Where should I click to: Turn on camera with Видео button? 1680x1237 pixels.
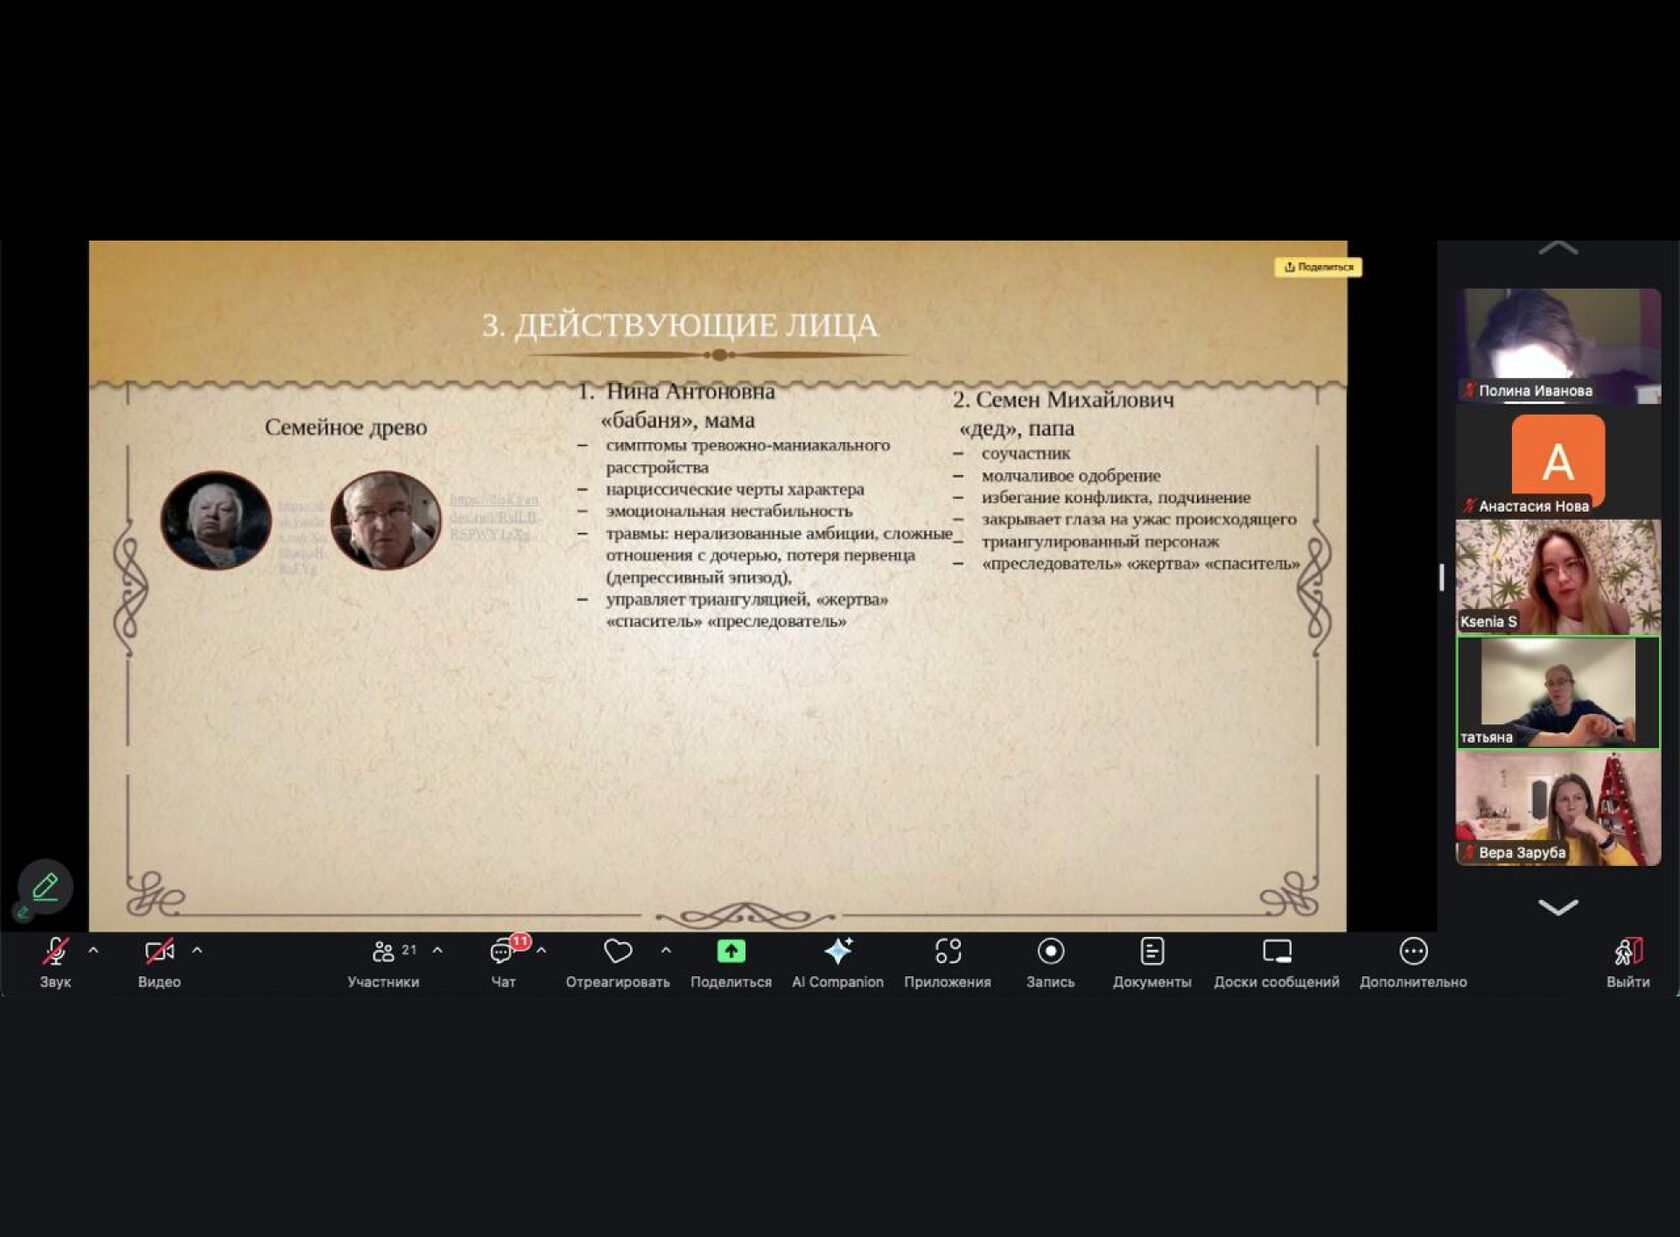point(159,962)
